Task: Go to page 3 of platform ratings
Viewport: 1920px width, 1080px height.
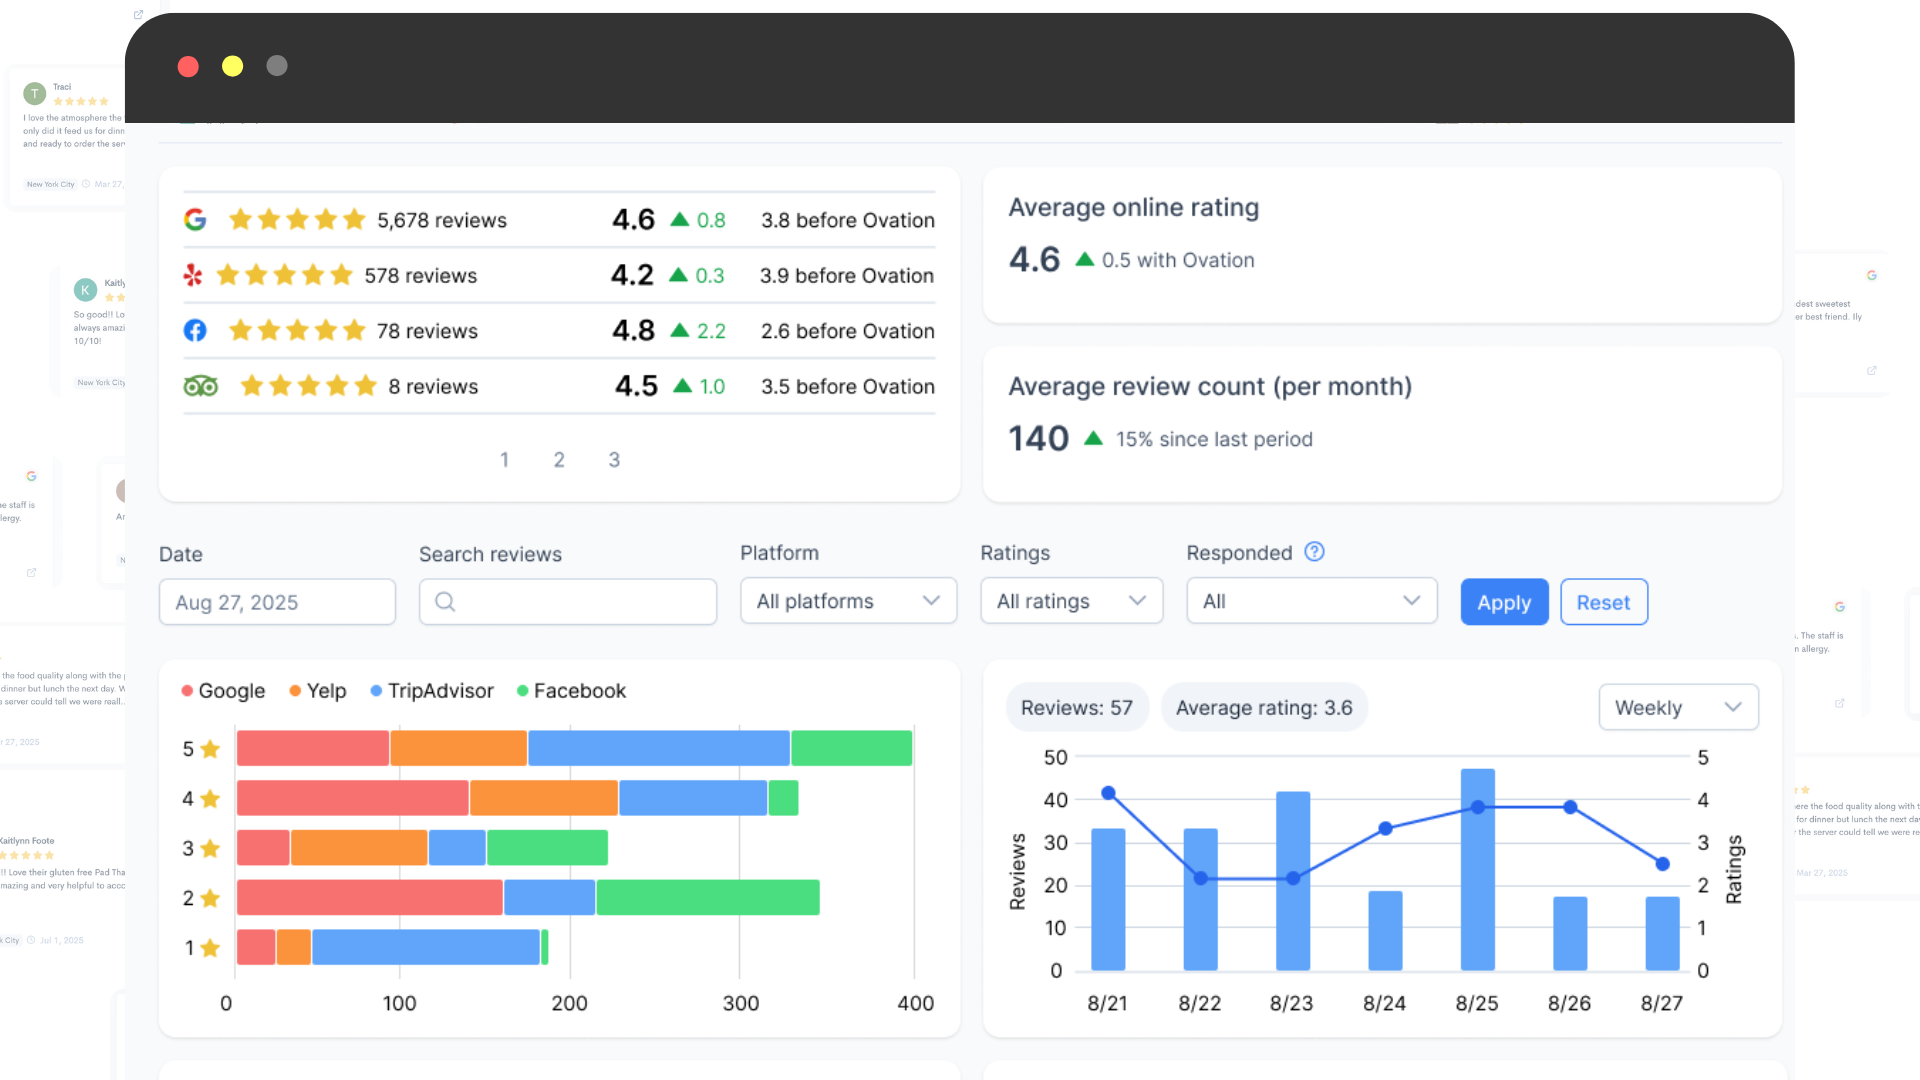Action: click(614, 460)
